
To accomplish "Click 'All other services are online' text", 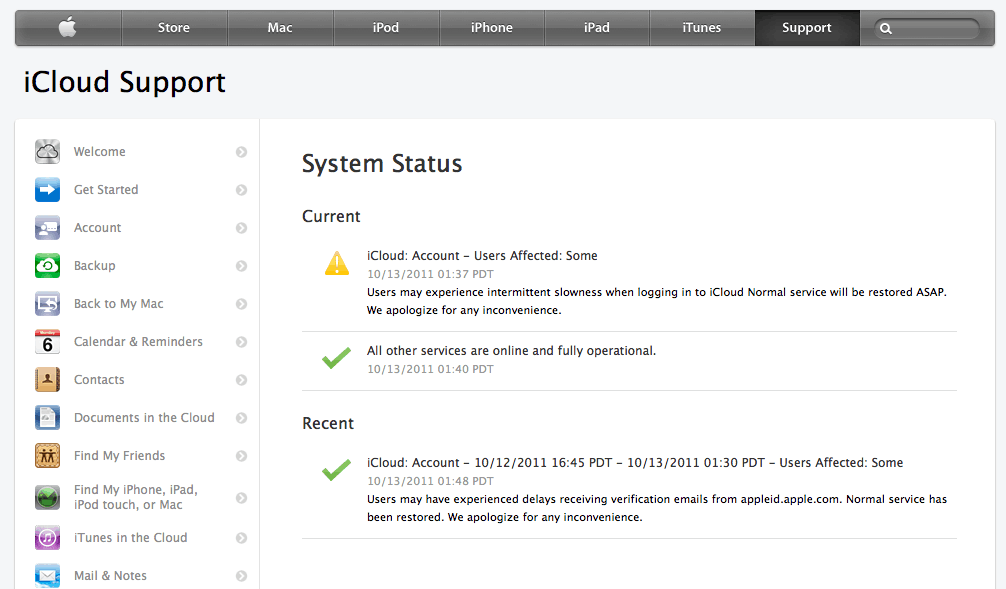I will coord(511,350).
